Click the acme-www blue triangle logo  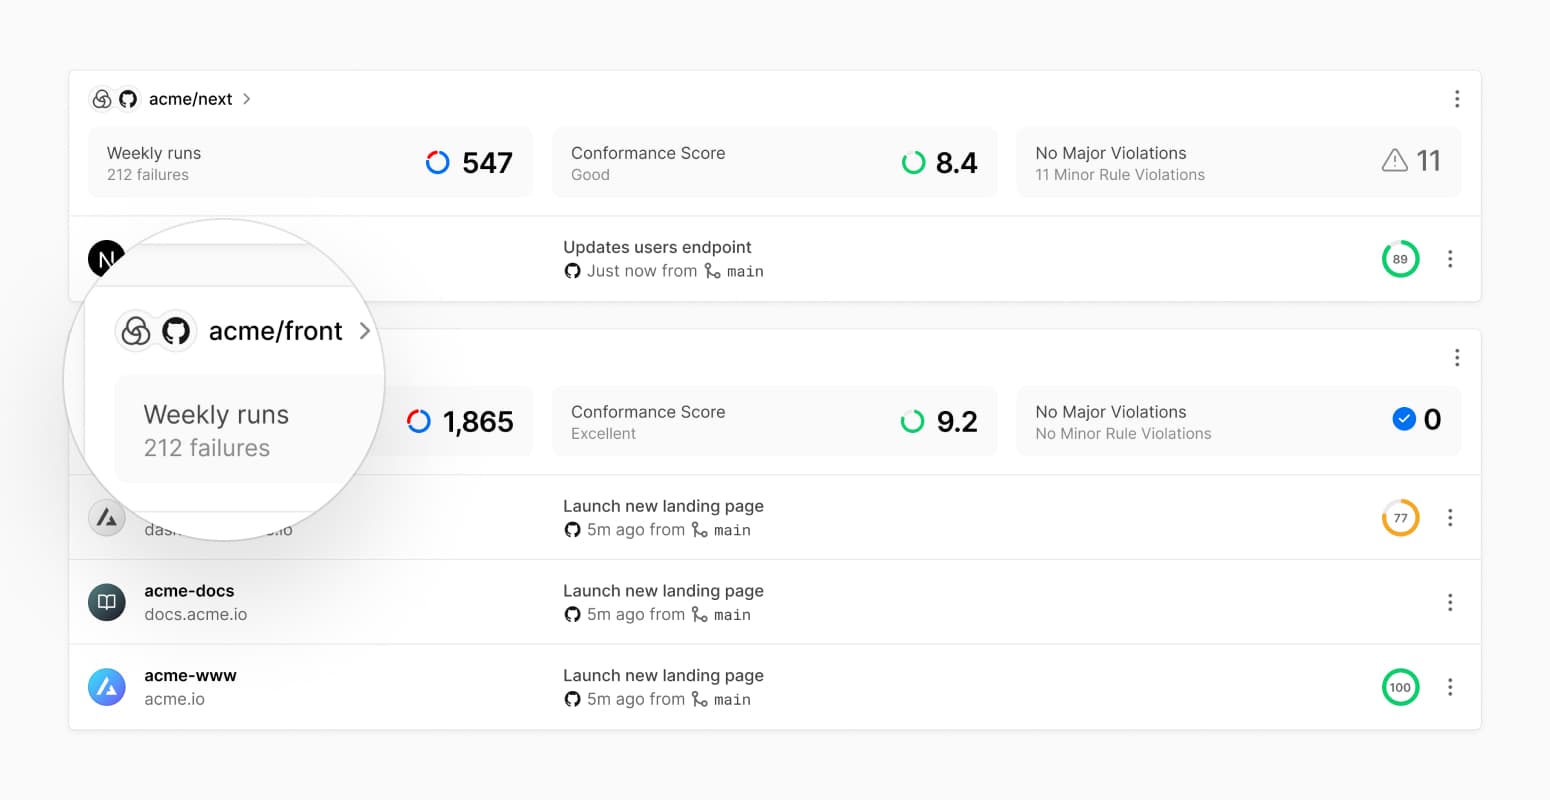click(107, 687)
